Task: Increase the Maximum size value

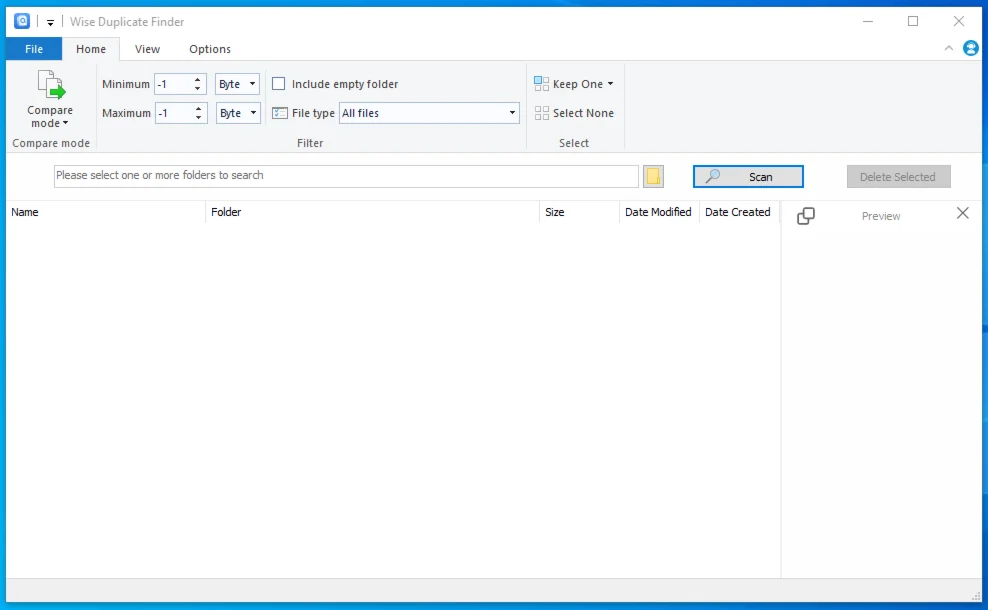Action: click(x=198, y=109)
